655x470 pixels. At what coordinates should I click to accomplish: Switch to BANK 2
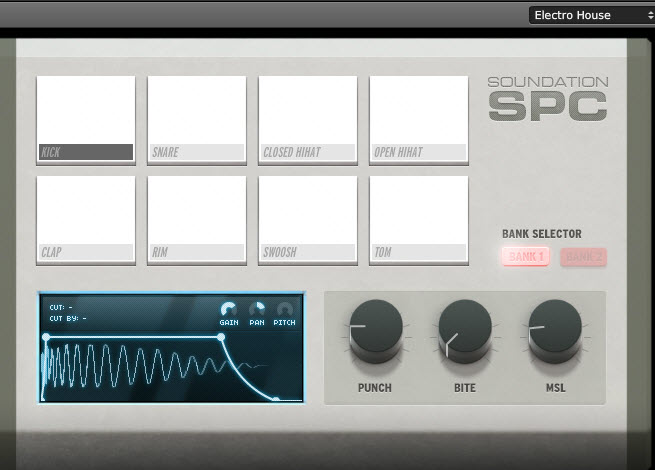click(584, 257)
